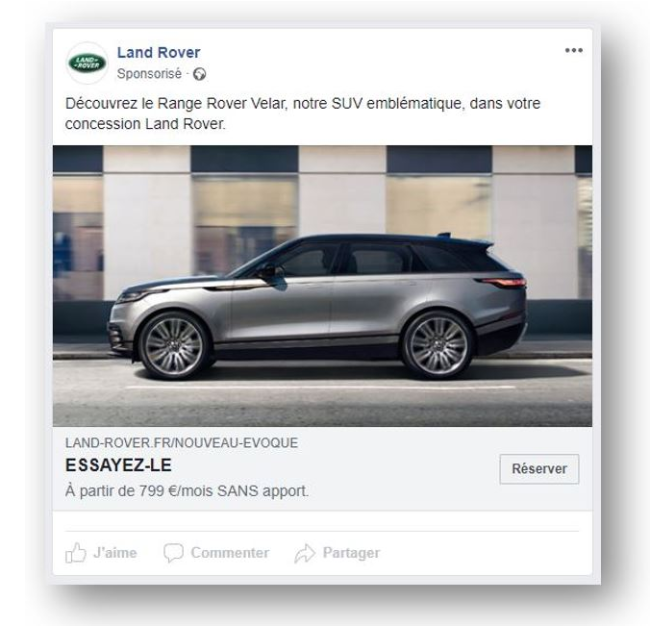Click the SUV's red tail light in image
The height and width of the screenshot is (638, 656).
(504, 282)
